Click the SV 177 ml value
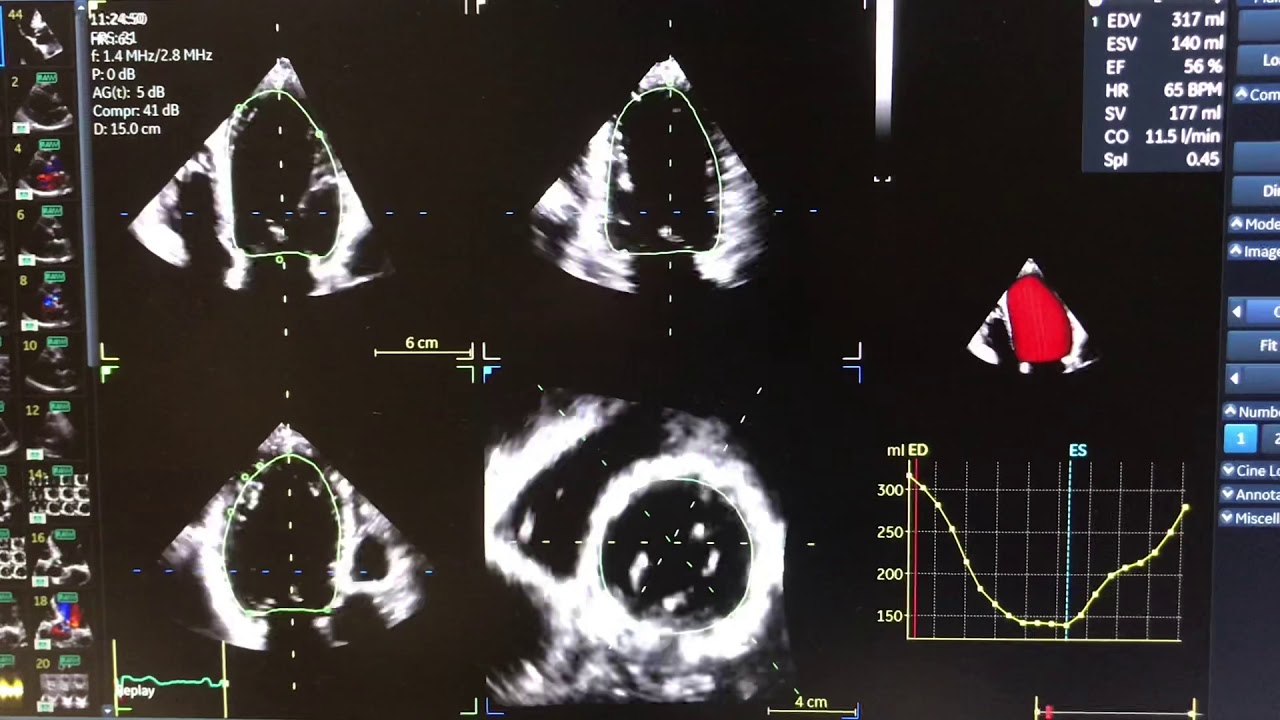Image resolution: width=1280 pixels, height=720 pixels. [1195, 113]
